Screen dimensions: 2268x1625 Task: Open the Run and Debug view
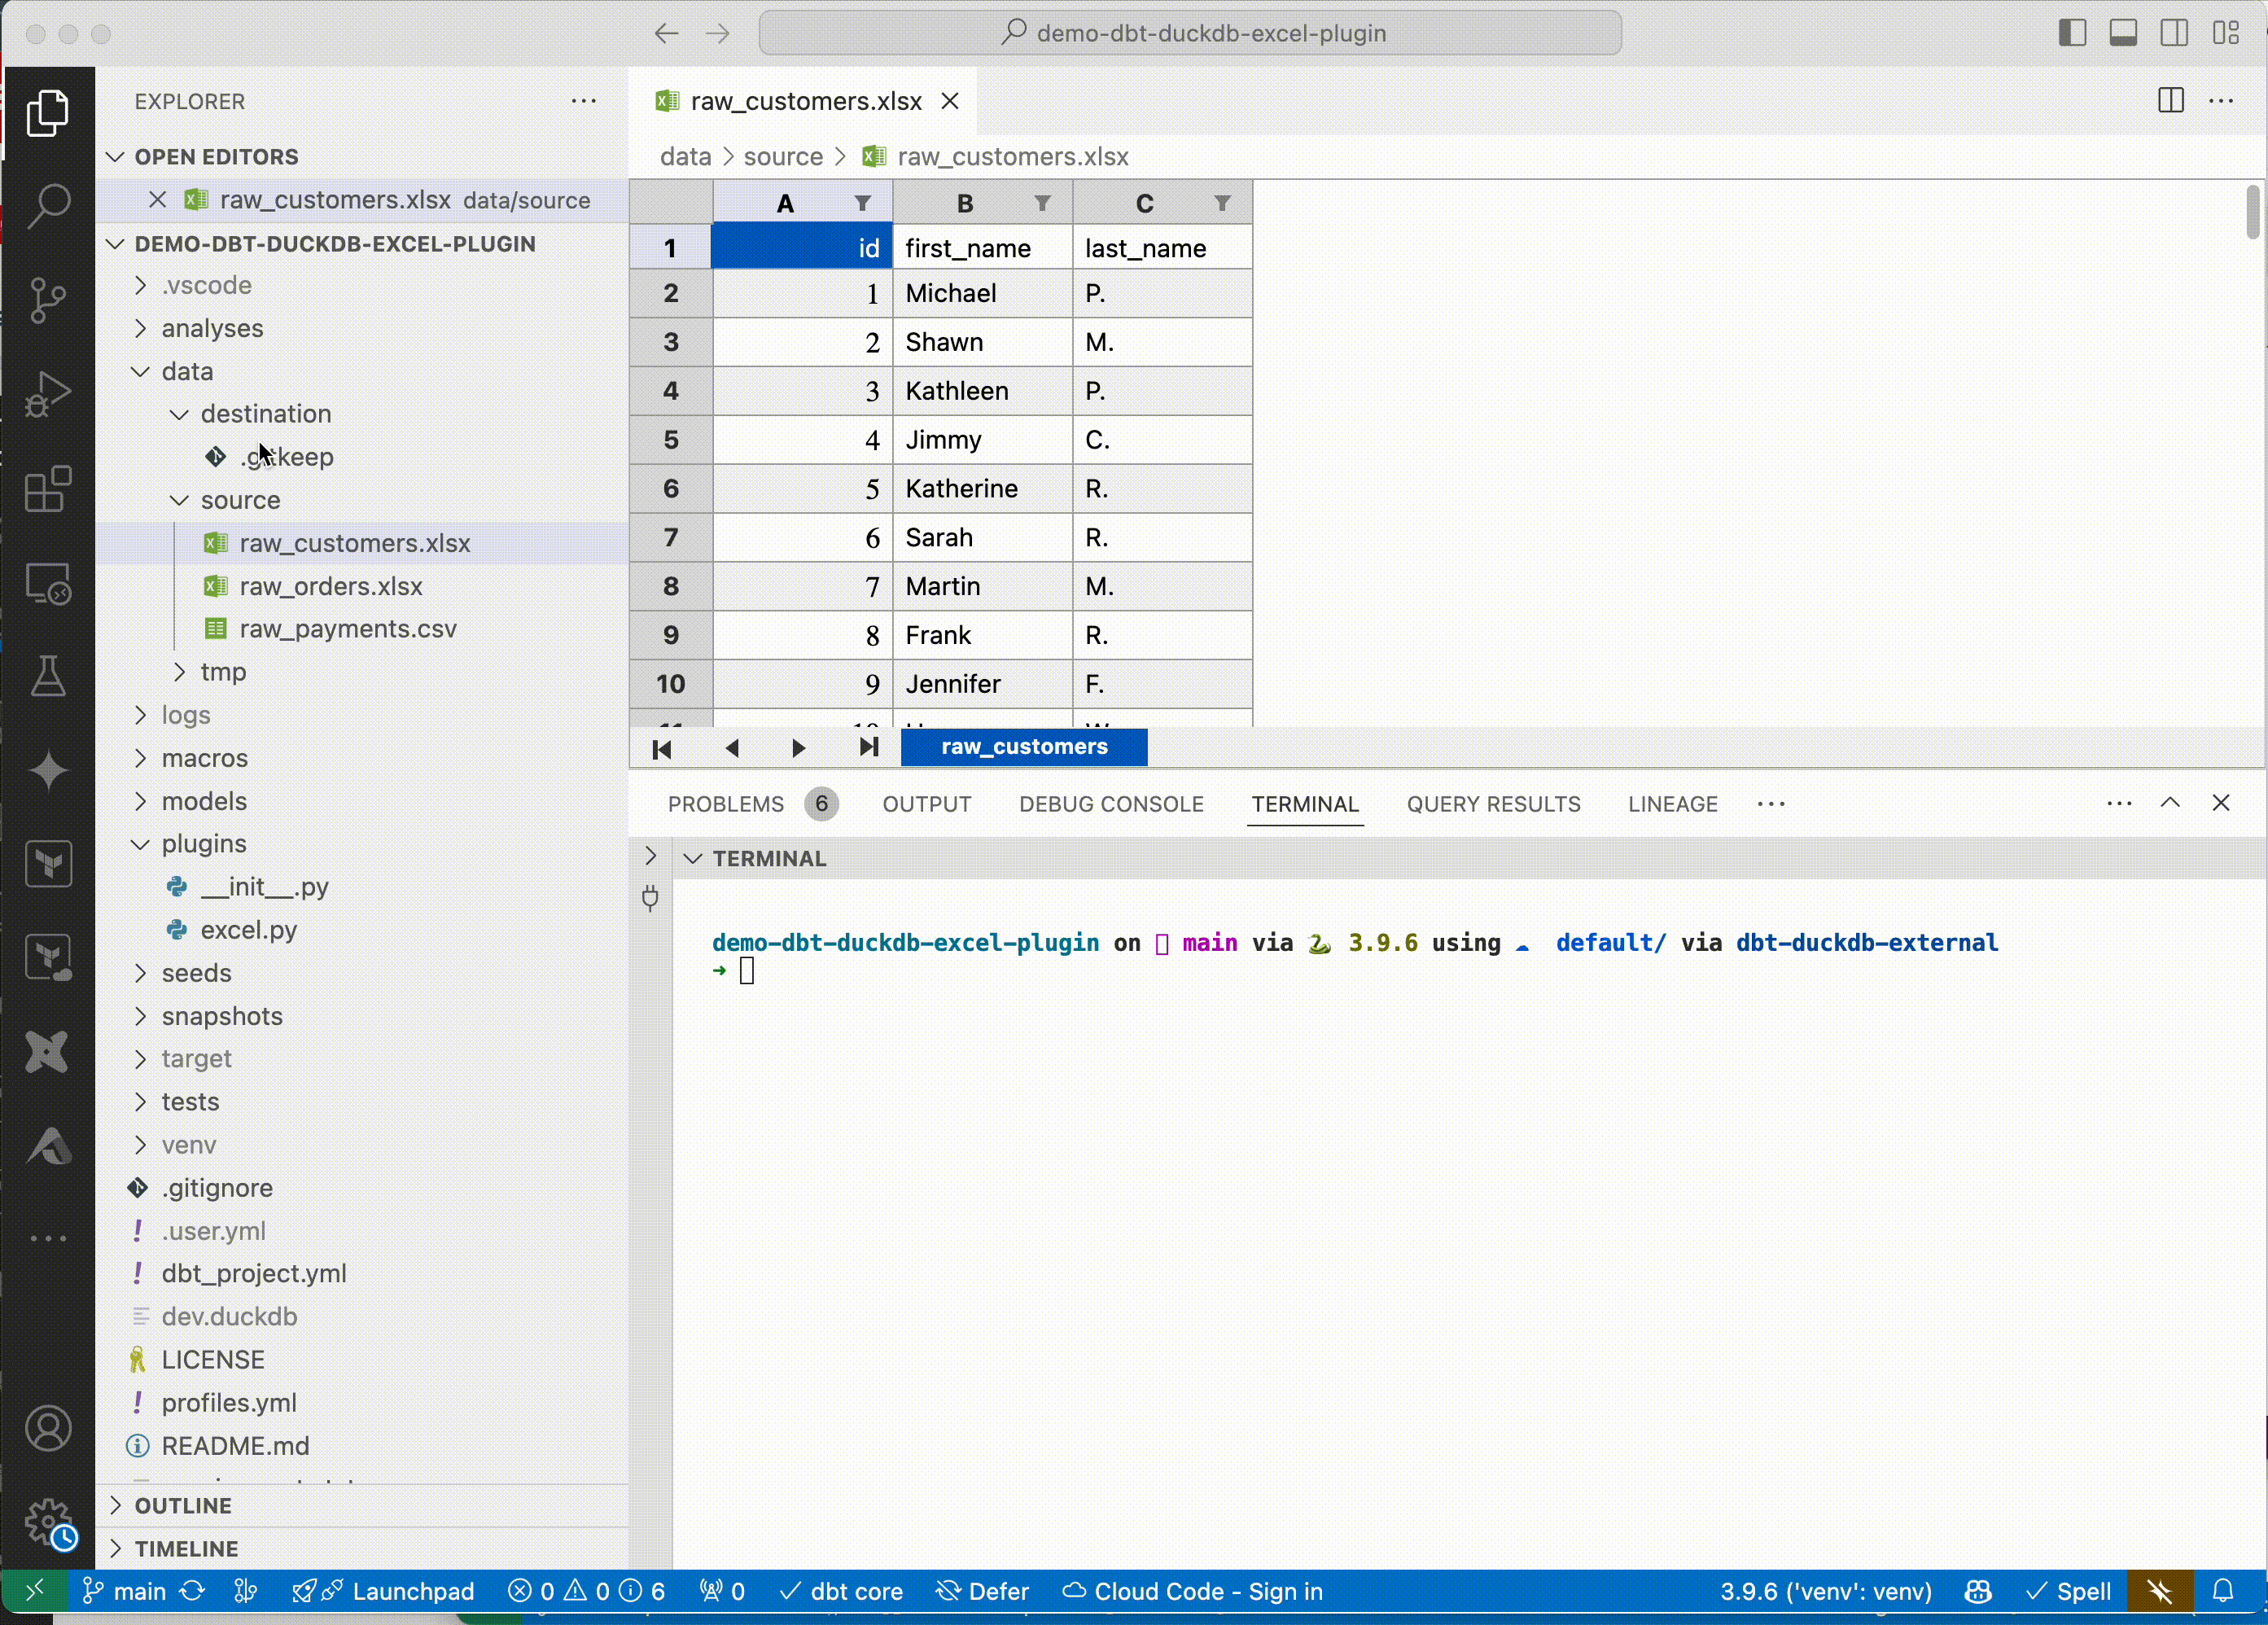coord(47,394)
